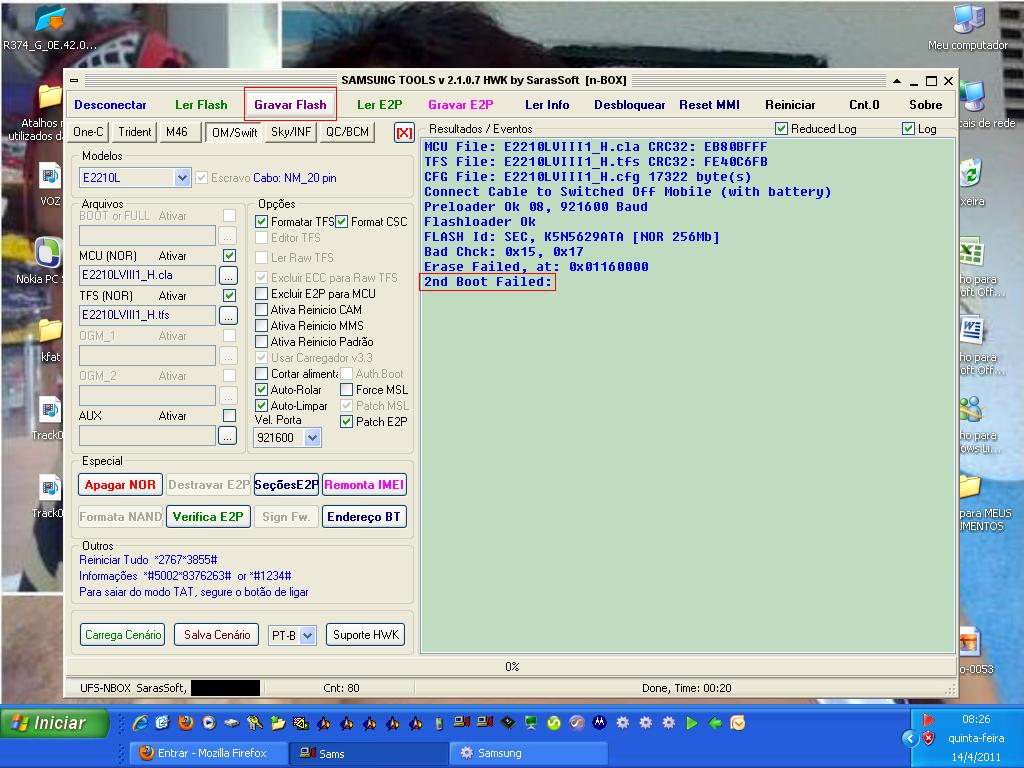This screenshot has height=768, width=1024.
Task: Click the Motorola quick launch icon
Action: point(600,723)
